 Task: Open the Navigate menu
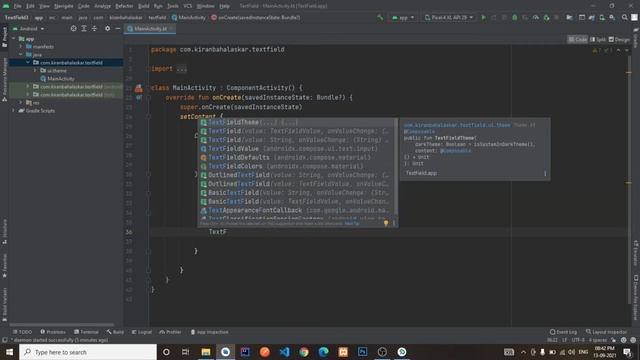[64, 6]
